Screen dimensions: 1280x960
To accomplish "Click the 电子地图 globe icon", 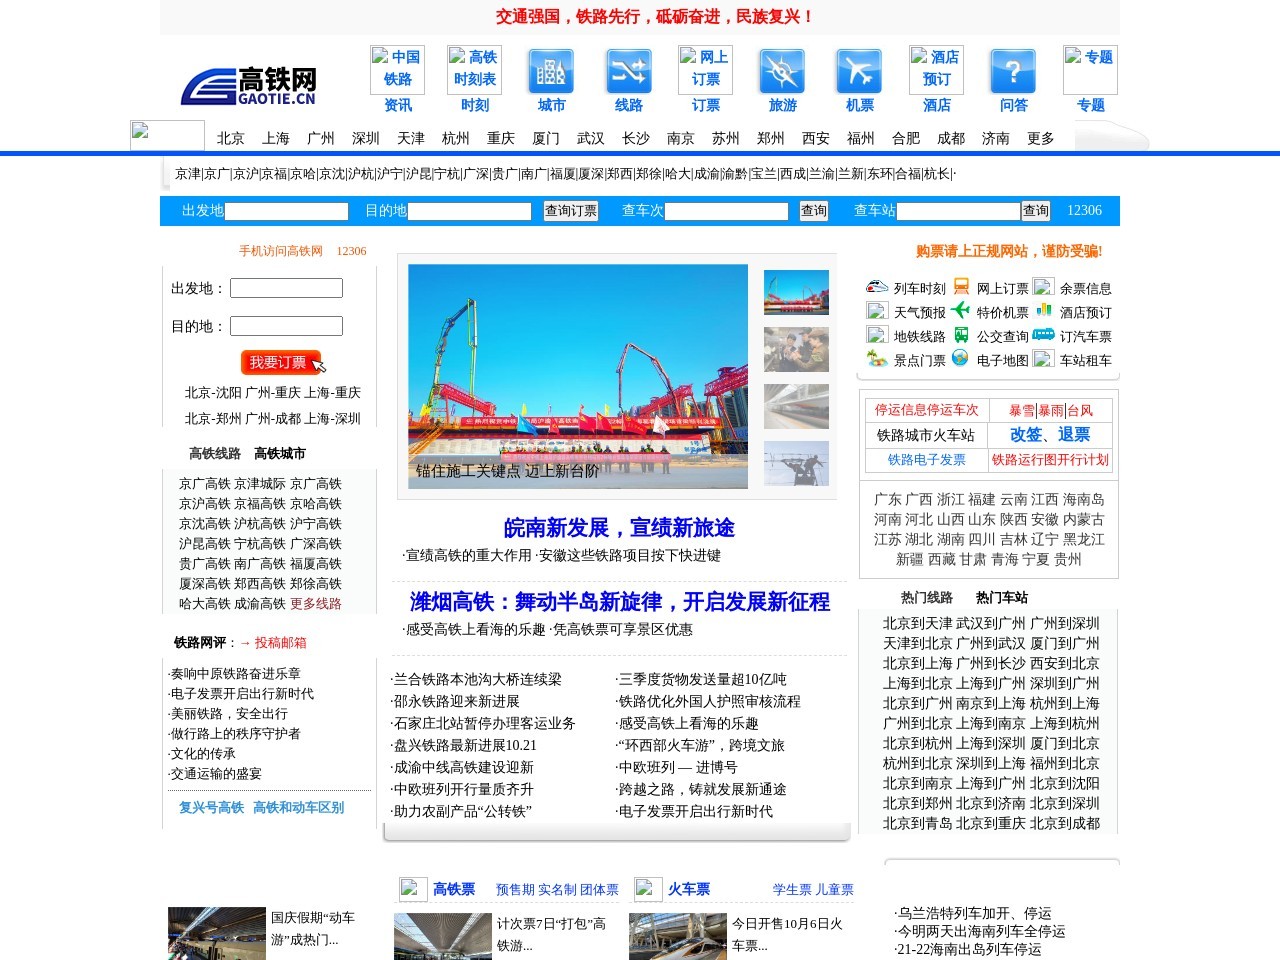I will [x=960, y=359].
